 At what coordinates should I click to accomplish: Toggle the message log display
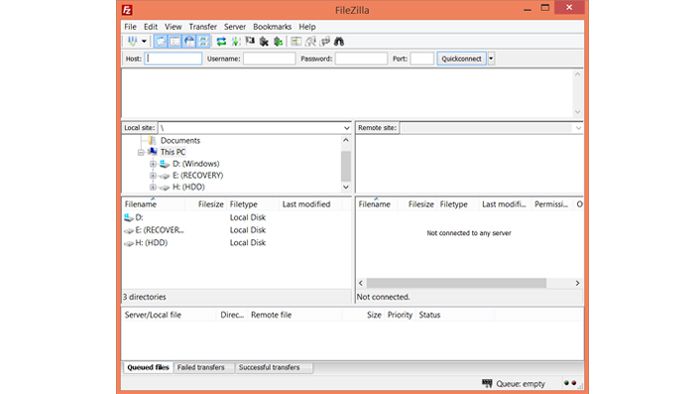pos(161,41)
